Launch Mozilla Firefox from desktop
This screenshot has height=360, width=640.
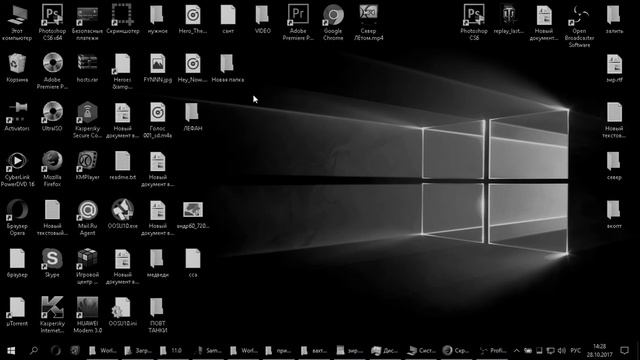(52, 169)
